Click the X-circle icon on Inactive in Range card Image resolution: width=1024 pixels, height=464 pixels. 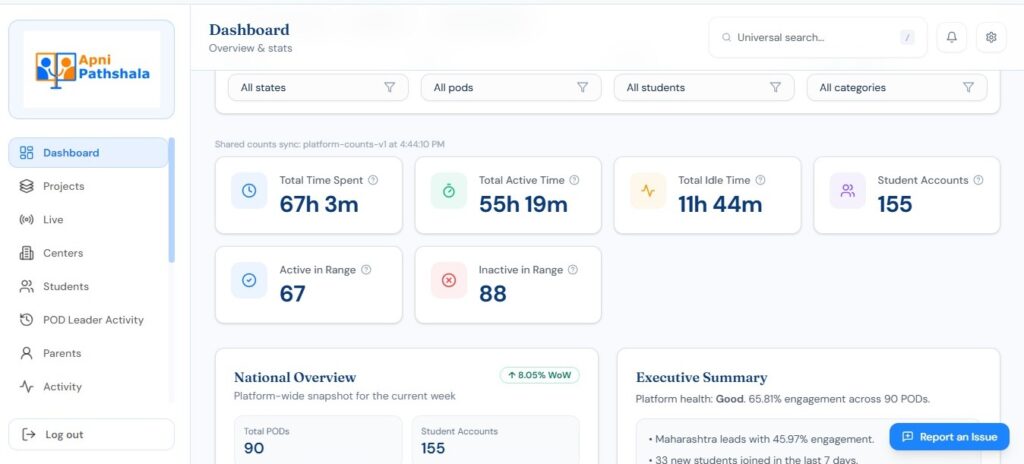pyautogui.click(x=449, y=280)
